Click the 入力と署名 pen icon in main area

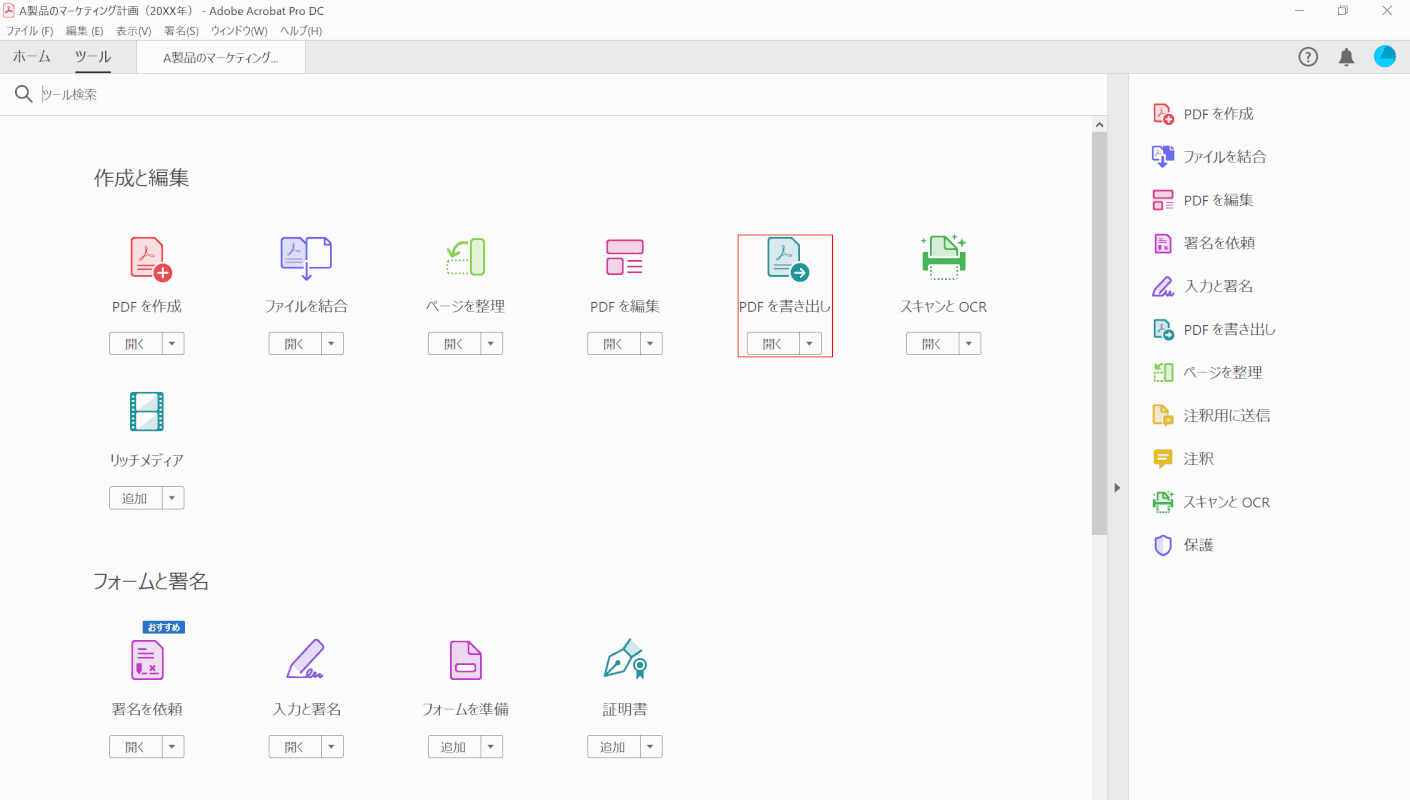pos(306,659)
